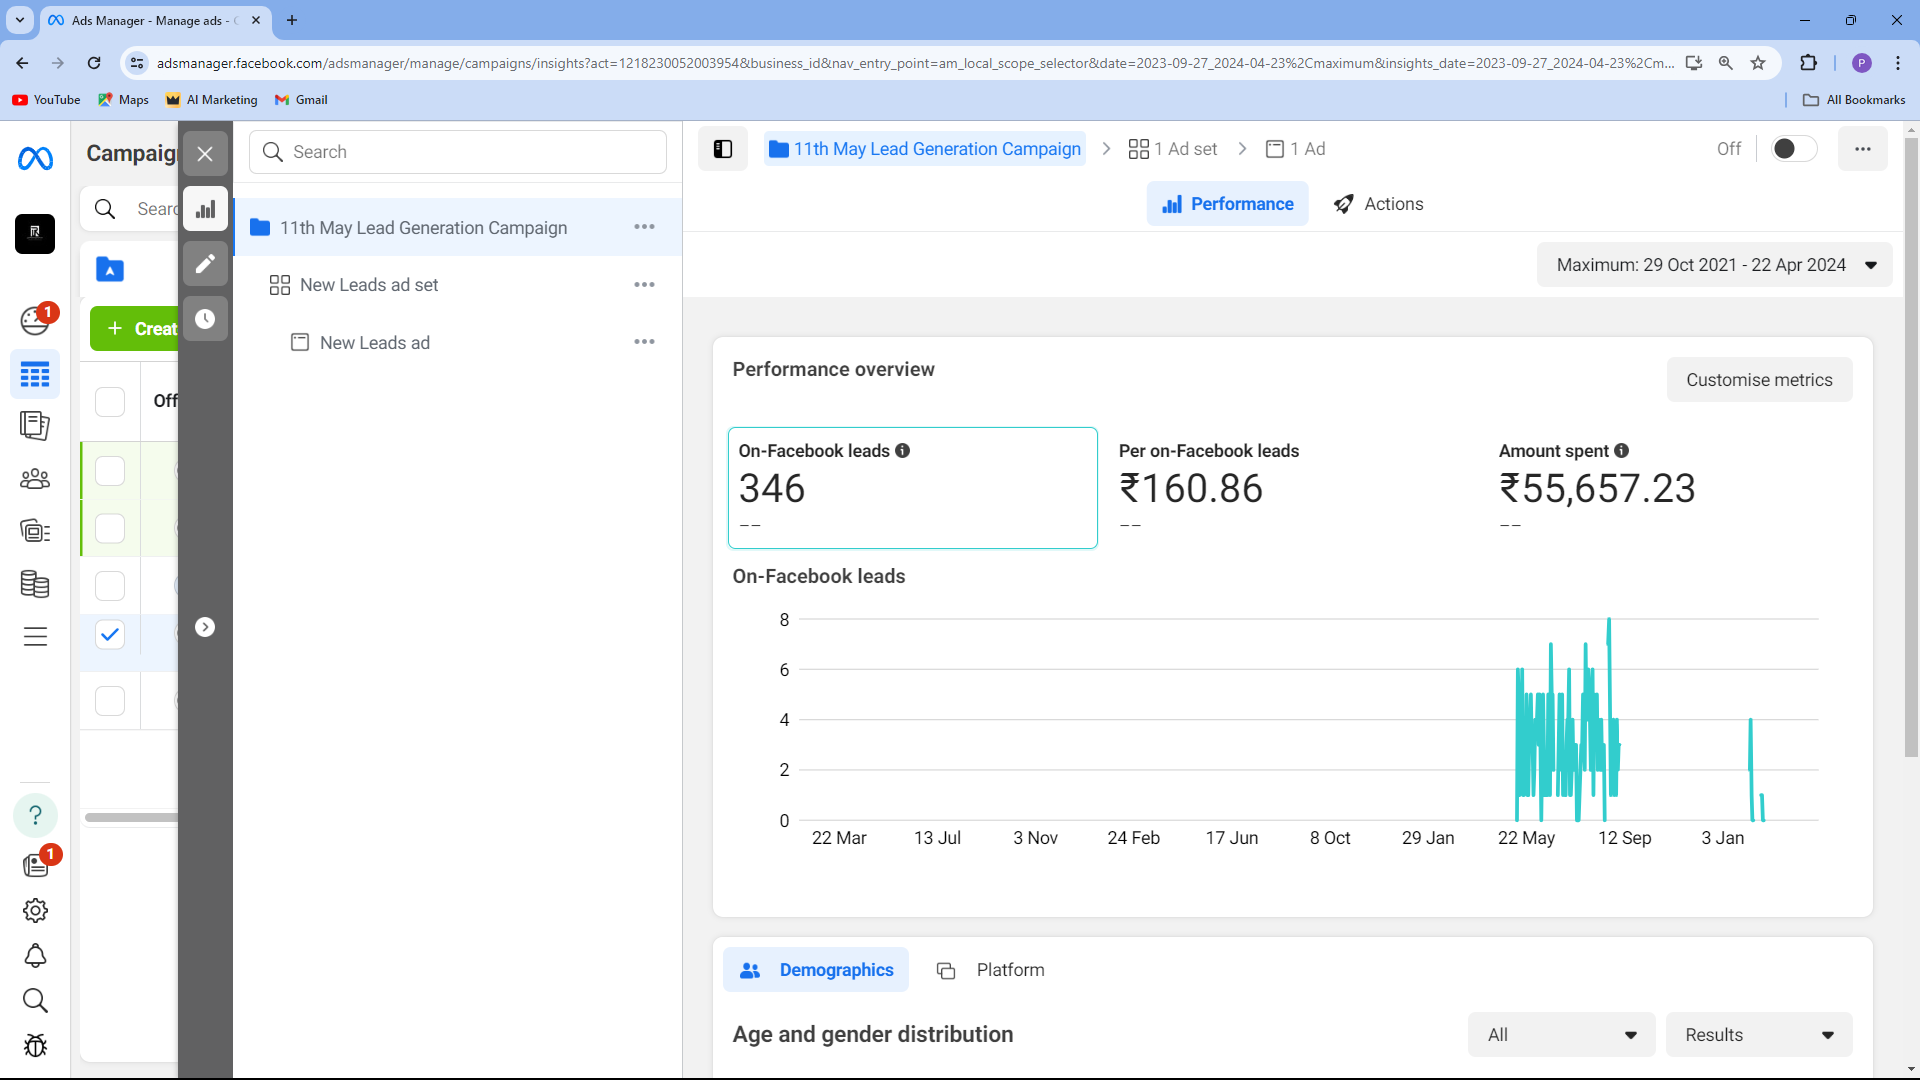
Task: Select the New Leads ad set tree item
Action: point(369,285)
